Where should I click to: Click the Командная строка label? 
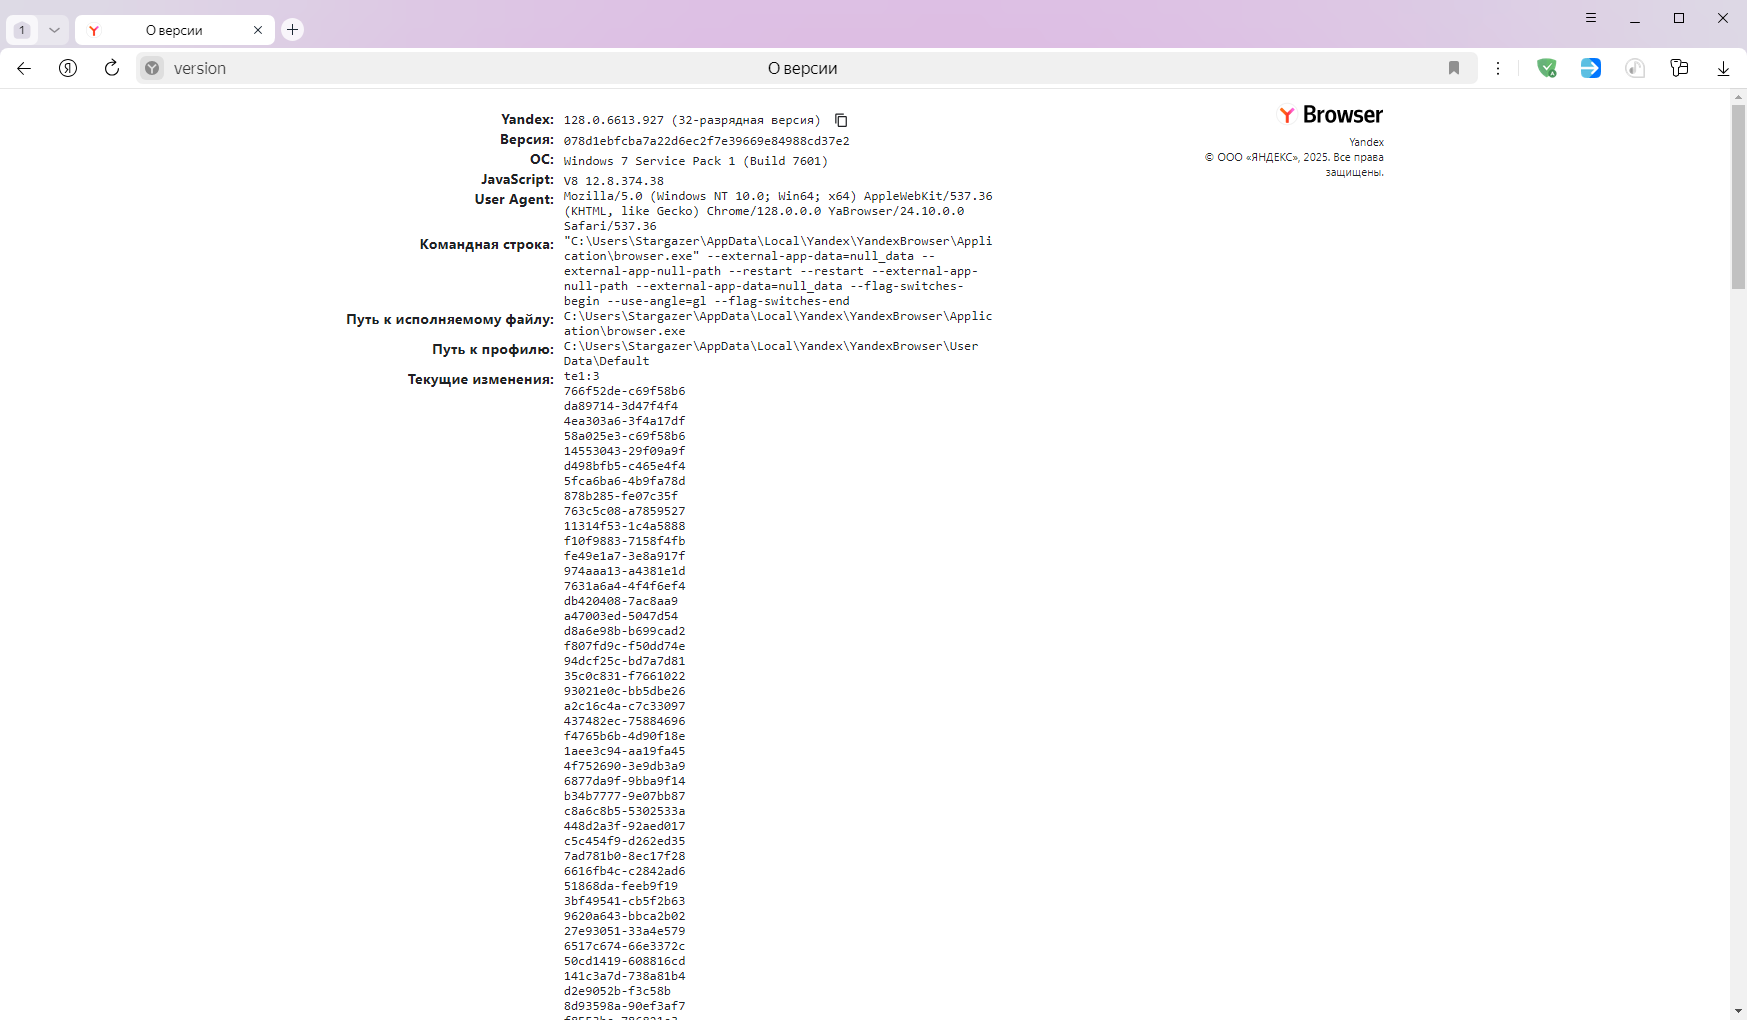(x=487, y=244)
